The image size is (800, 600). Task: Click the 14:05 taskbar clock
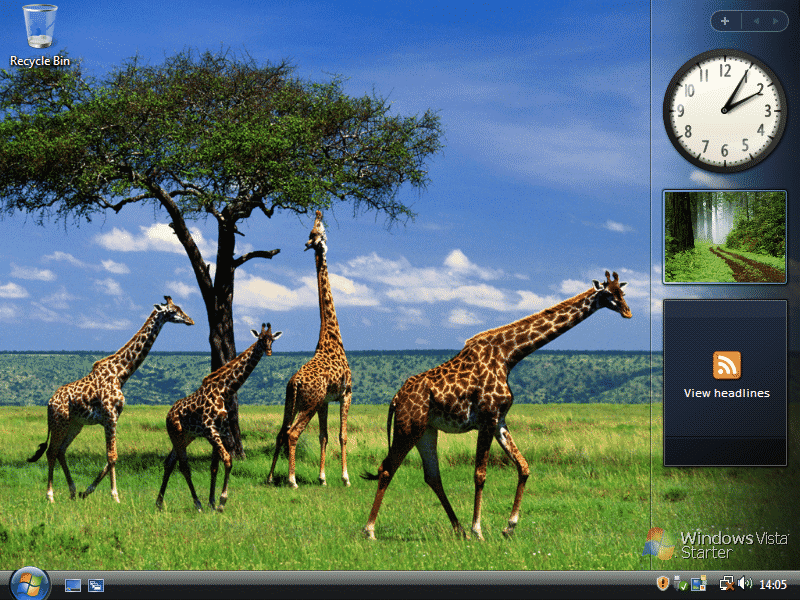tap(773, 584)
